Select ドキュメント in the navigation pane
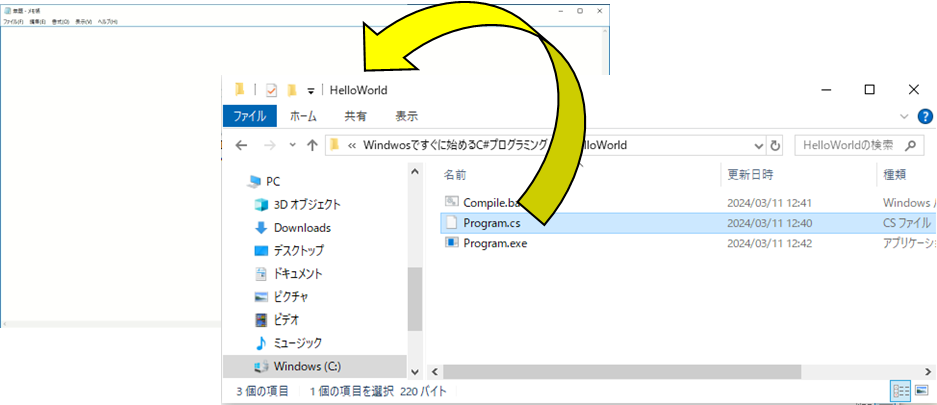The image size is (937, 405). (x=298, y=274)
